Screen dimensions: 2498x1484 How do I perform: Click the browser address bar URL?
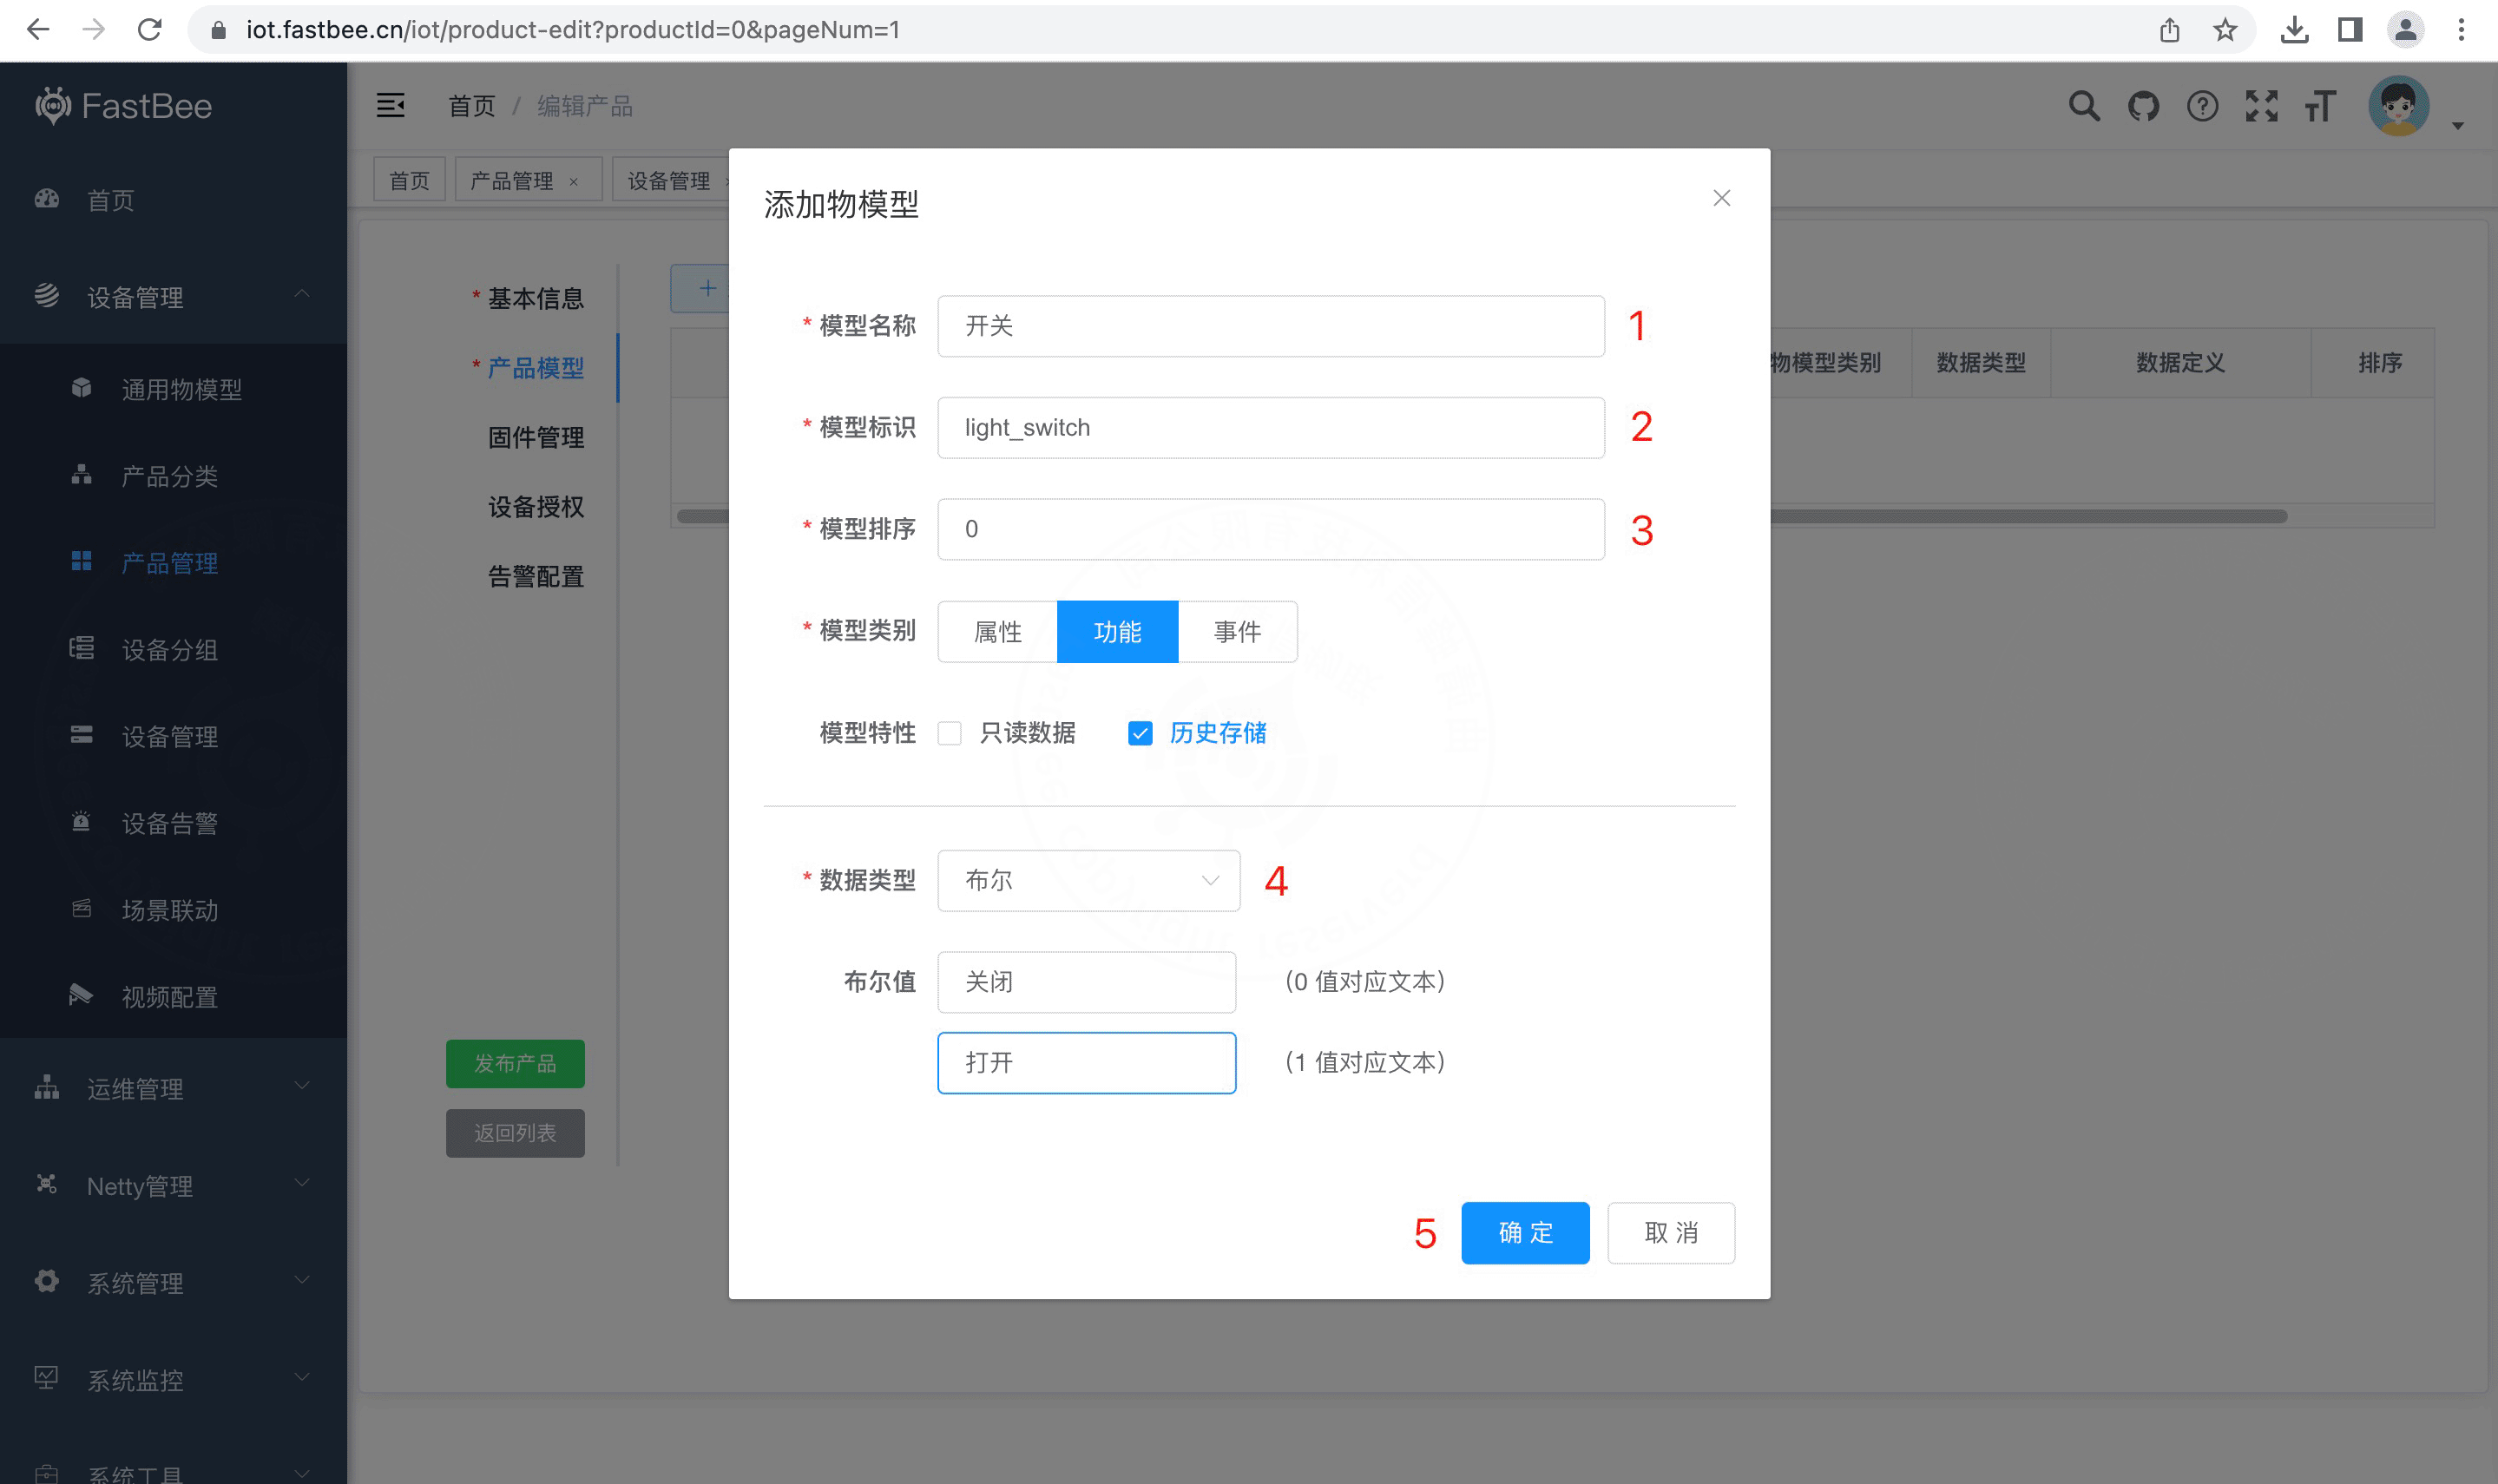[572, 30]
